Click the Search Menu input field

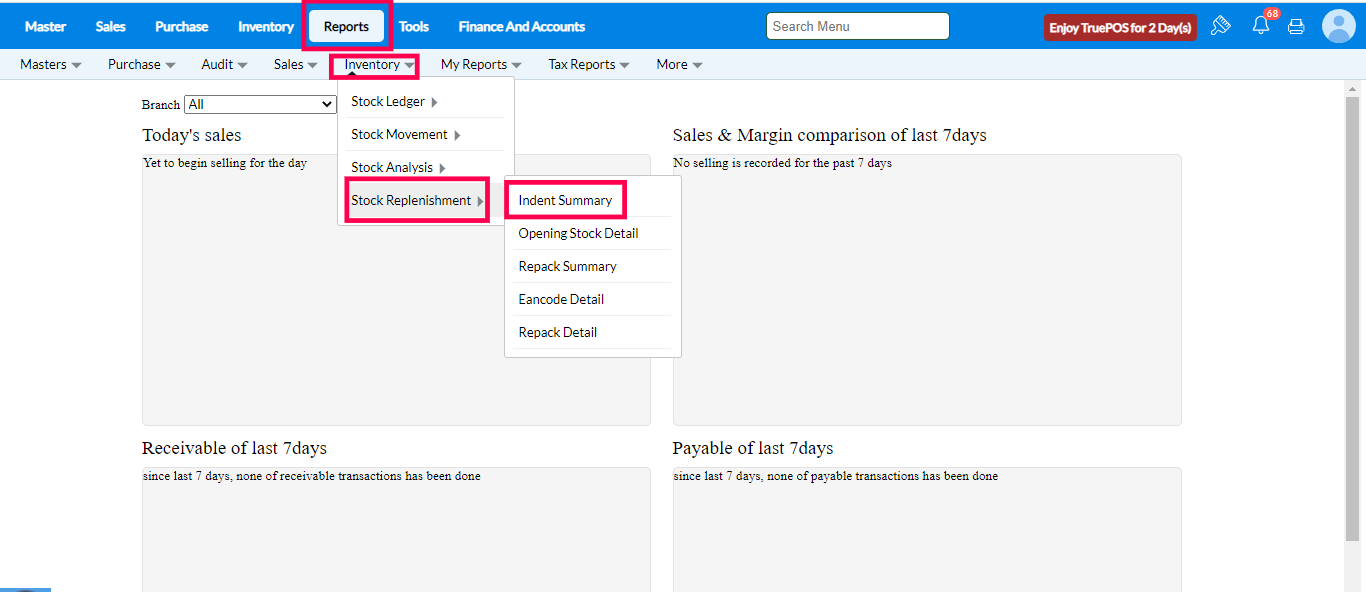pos(858,26)
